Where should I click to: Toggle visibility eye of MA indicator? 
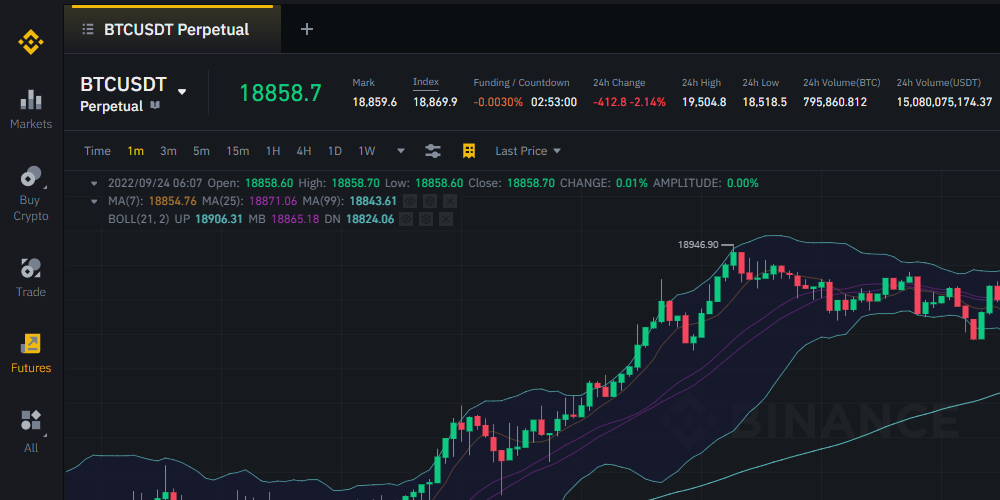(410, 202)
